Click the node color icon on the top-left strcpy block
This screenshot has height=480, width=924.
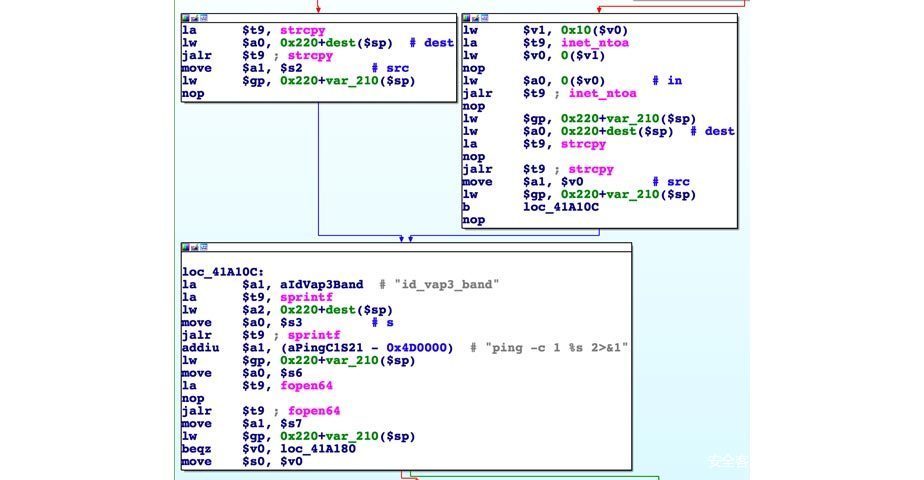coord(186,18)
